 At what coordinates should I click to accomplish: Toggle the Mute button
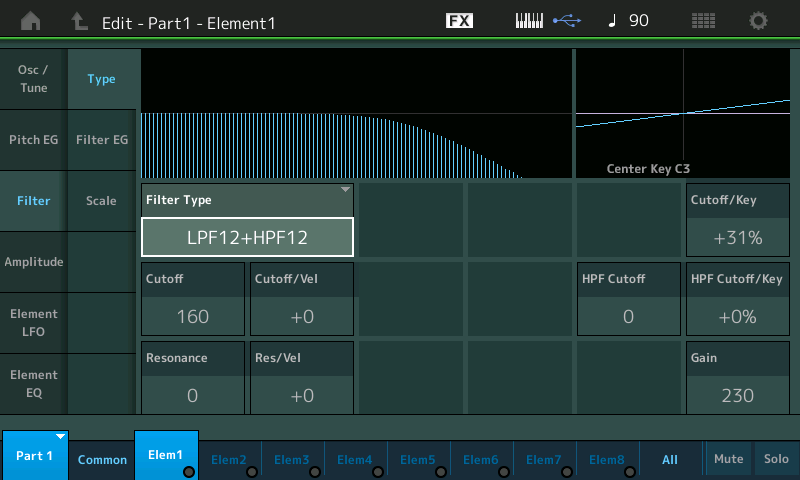pos(728,459)
